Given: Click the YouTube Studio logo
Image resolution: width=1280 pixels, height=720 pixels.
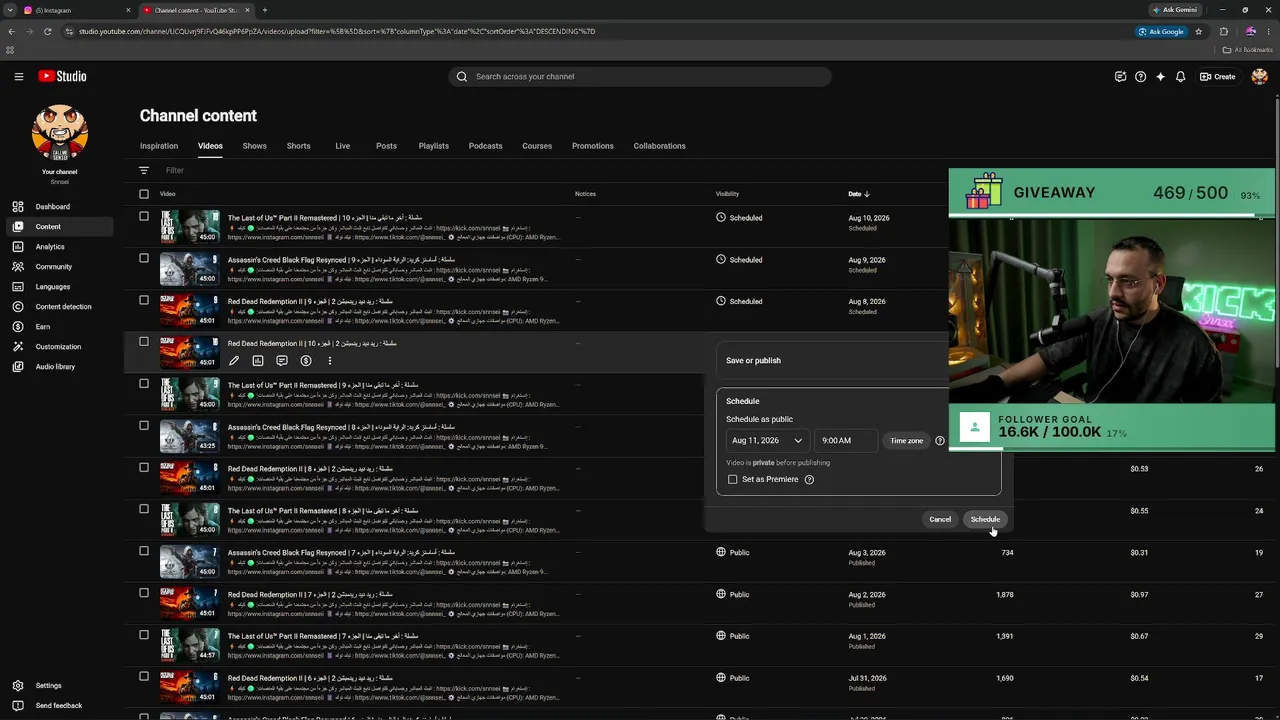Looking at the screenshot, I should click(x=62, y=76).
